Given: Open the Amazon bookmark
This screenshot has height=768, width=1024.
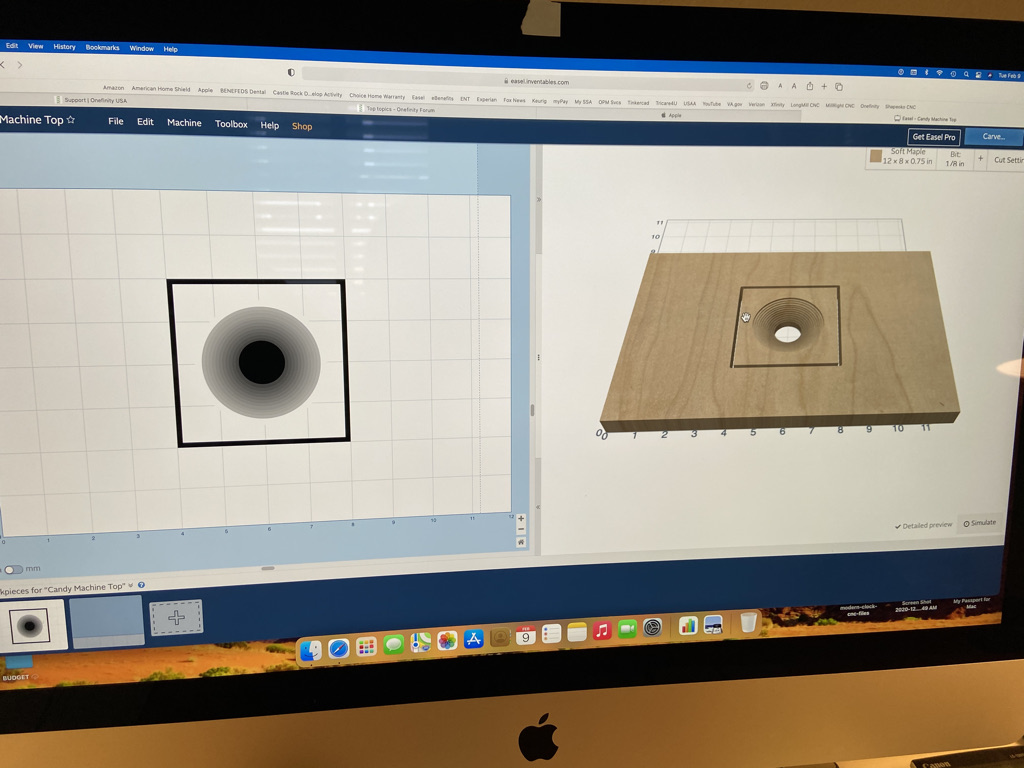Looking at the screenshot, I should pyautogui.click(x=113, y=88).
